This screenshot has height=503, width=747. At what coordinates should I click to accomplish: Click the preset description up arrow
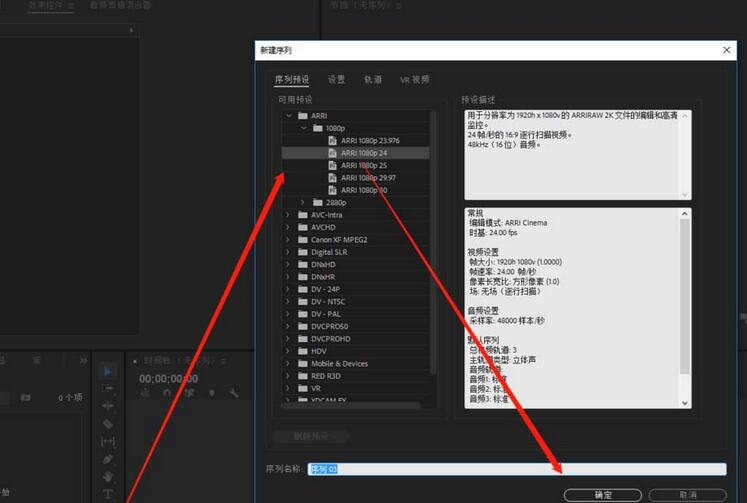685,116
